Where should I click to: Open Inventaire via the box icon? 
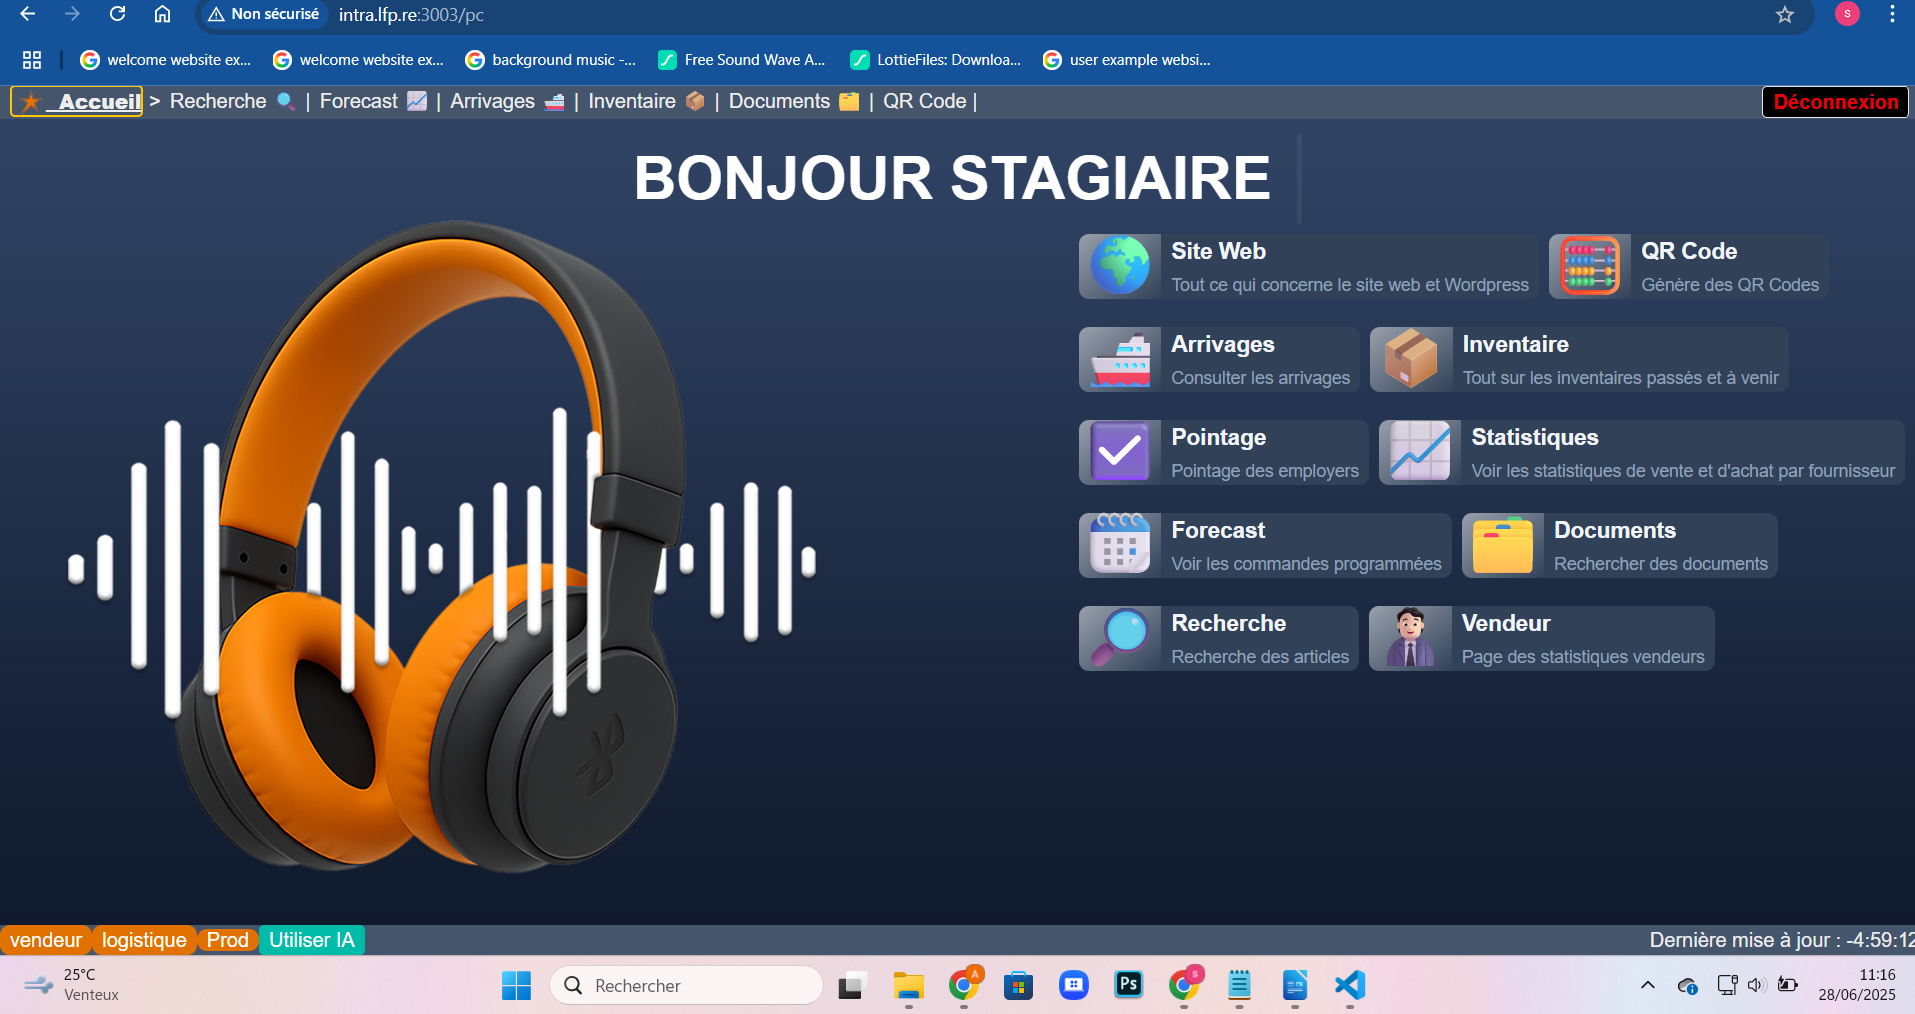1410,359
